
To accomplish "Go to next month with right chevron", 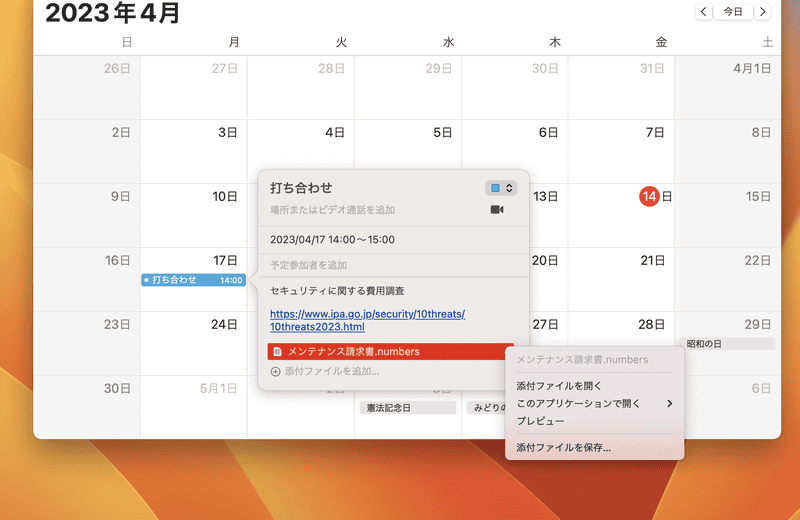I will pos(762,12).
